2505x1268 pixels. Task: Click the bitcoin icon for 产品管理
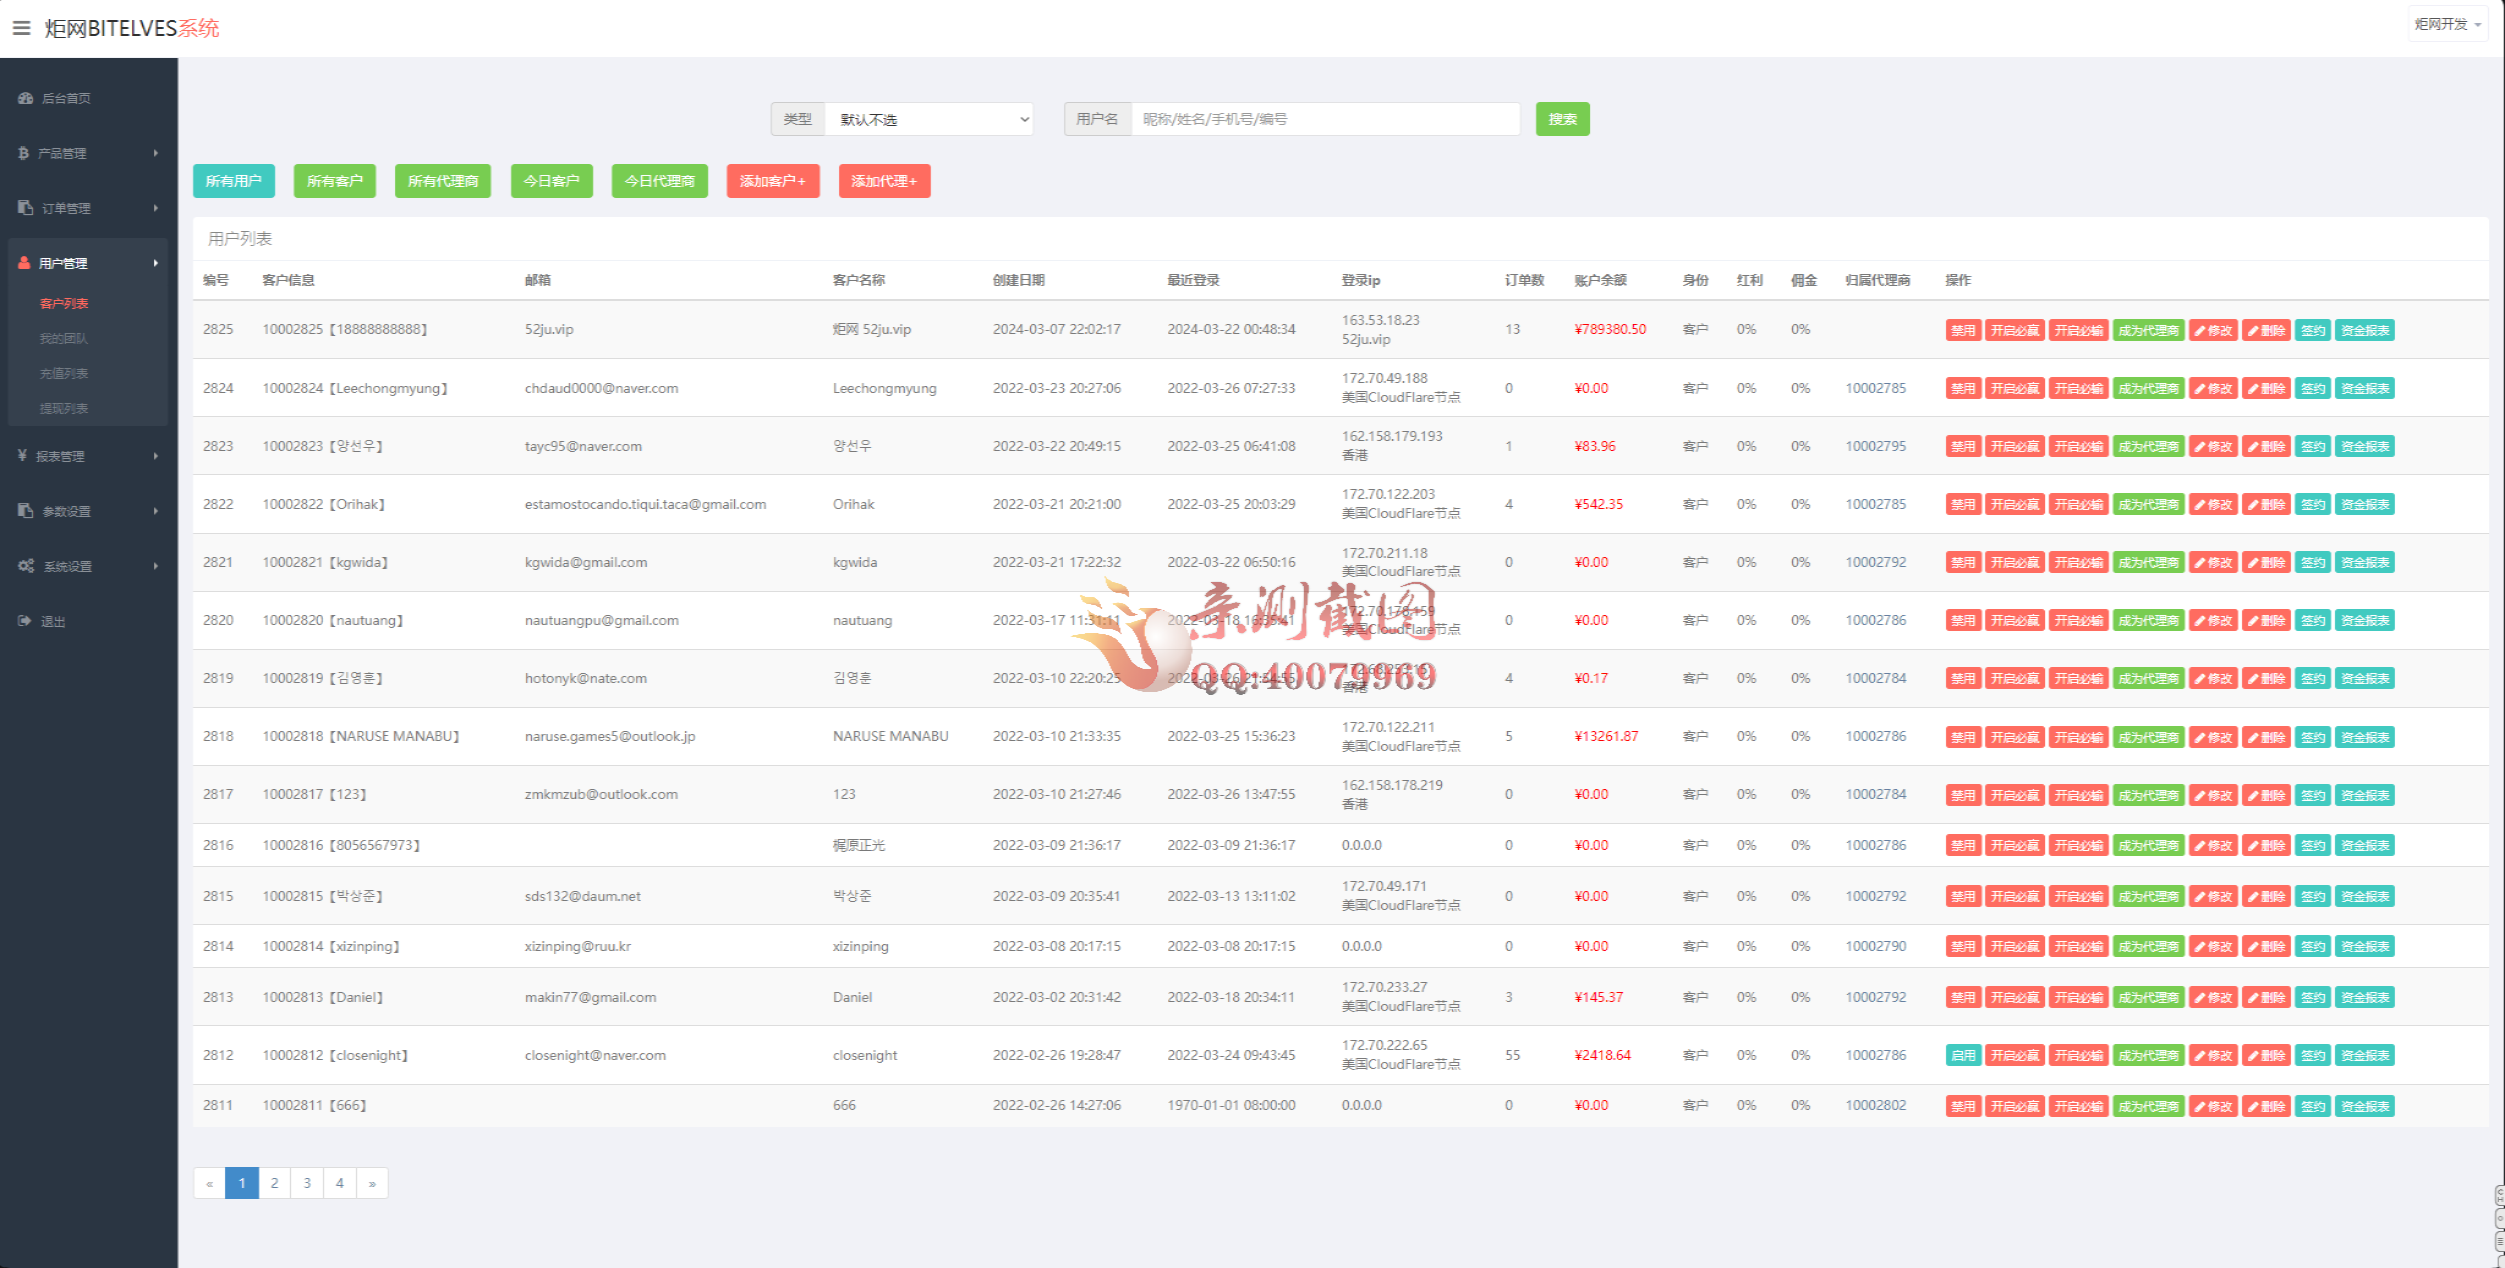pyautogui.click(x=23, y=153)
